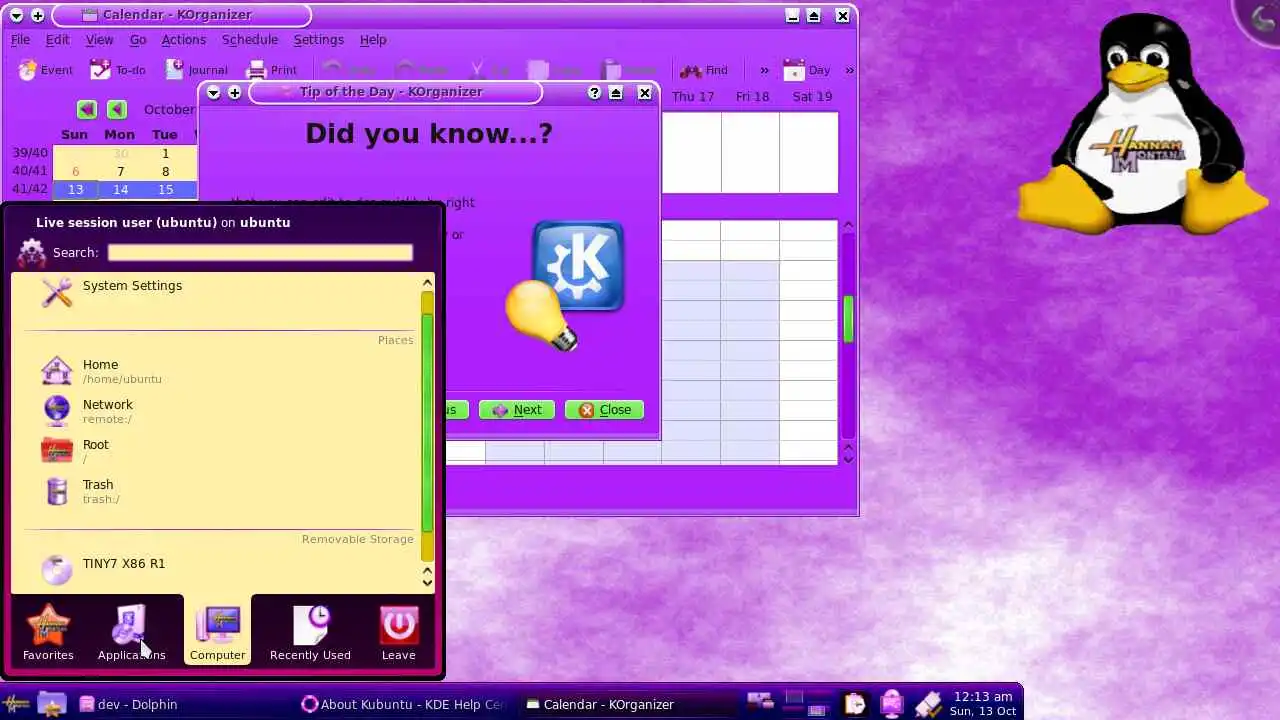Add a new To-do from the toolbar

118,70
